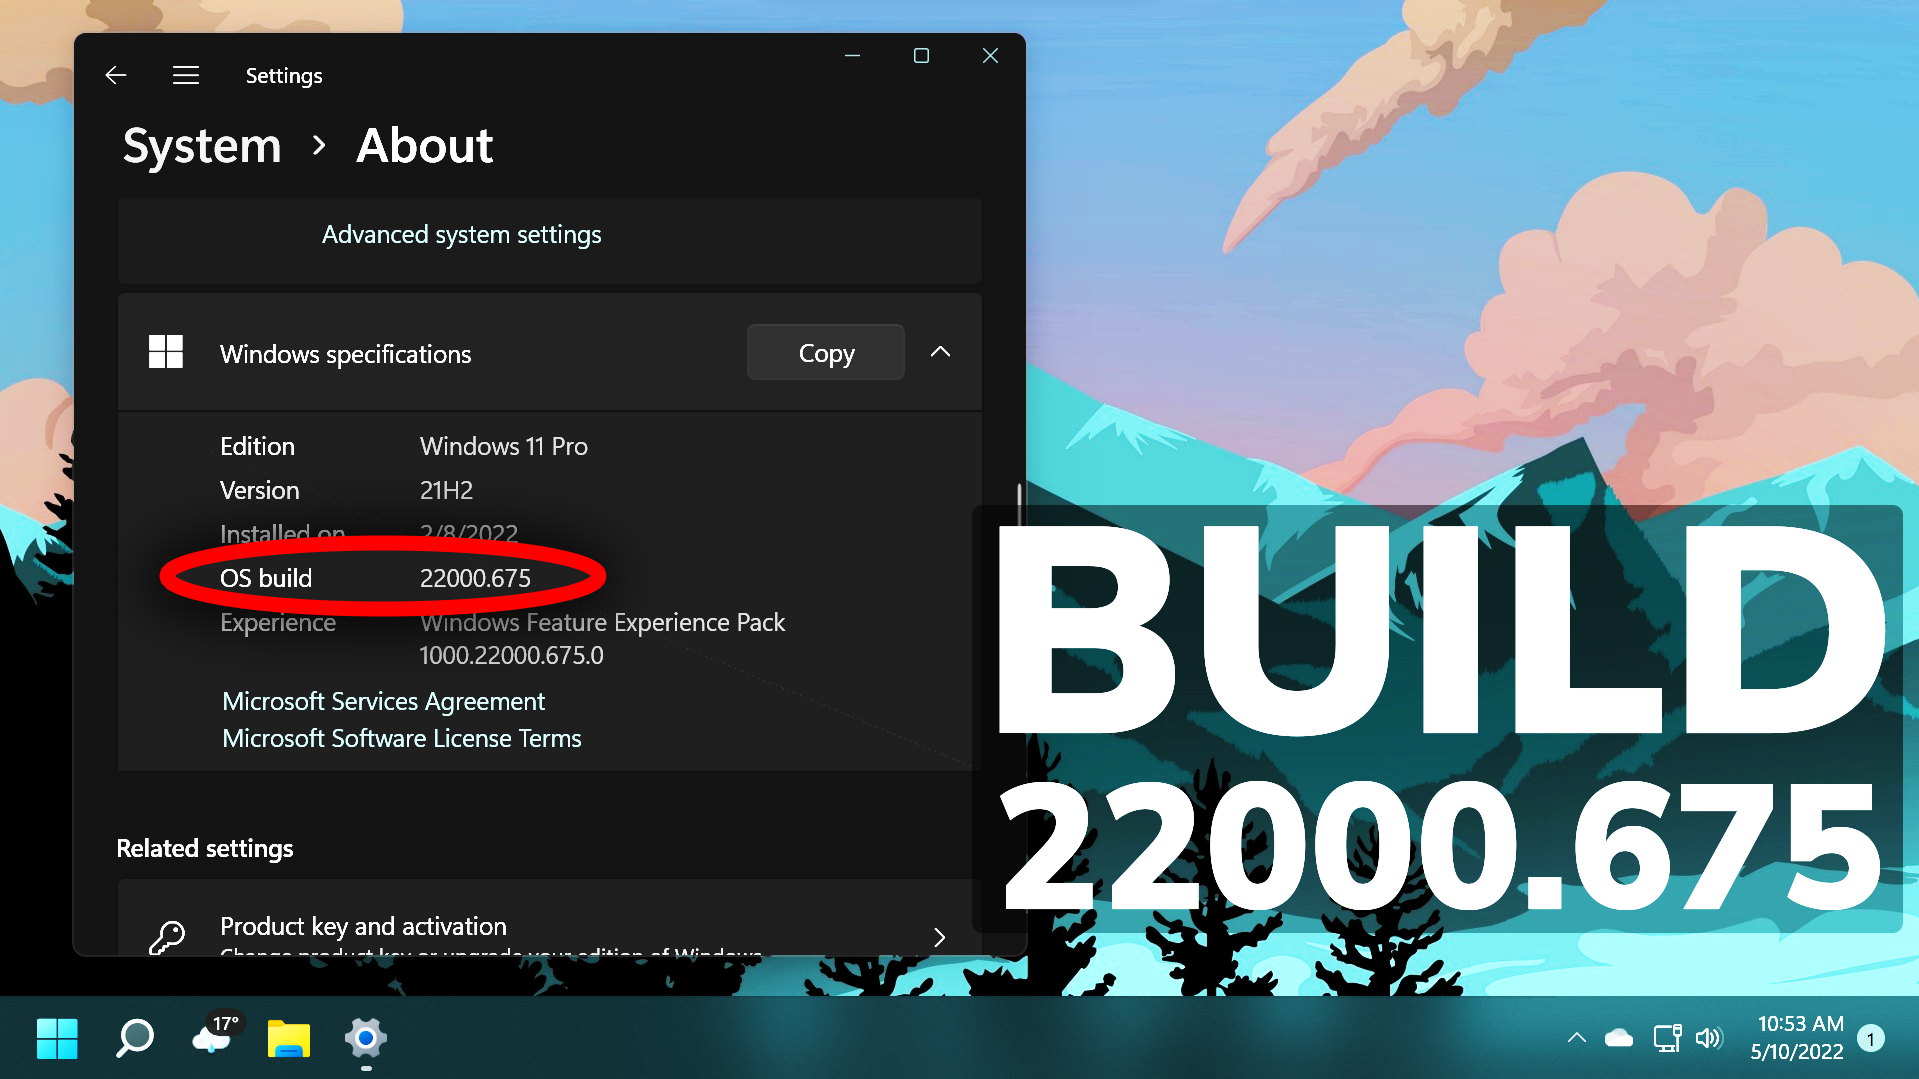Maximize the Settings window
Viewport: 1919px width, 1079px height.
click(x=921, y=56)
